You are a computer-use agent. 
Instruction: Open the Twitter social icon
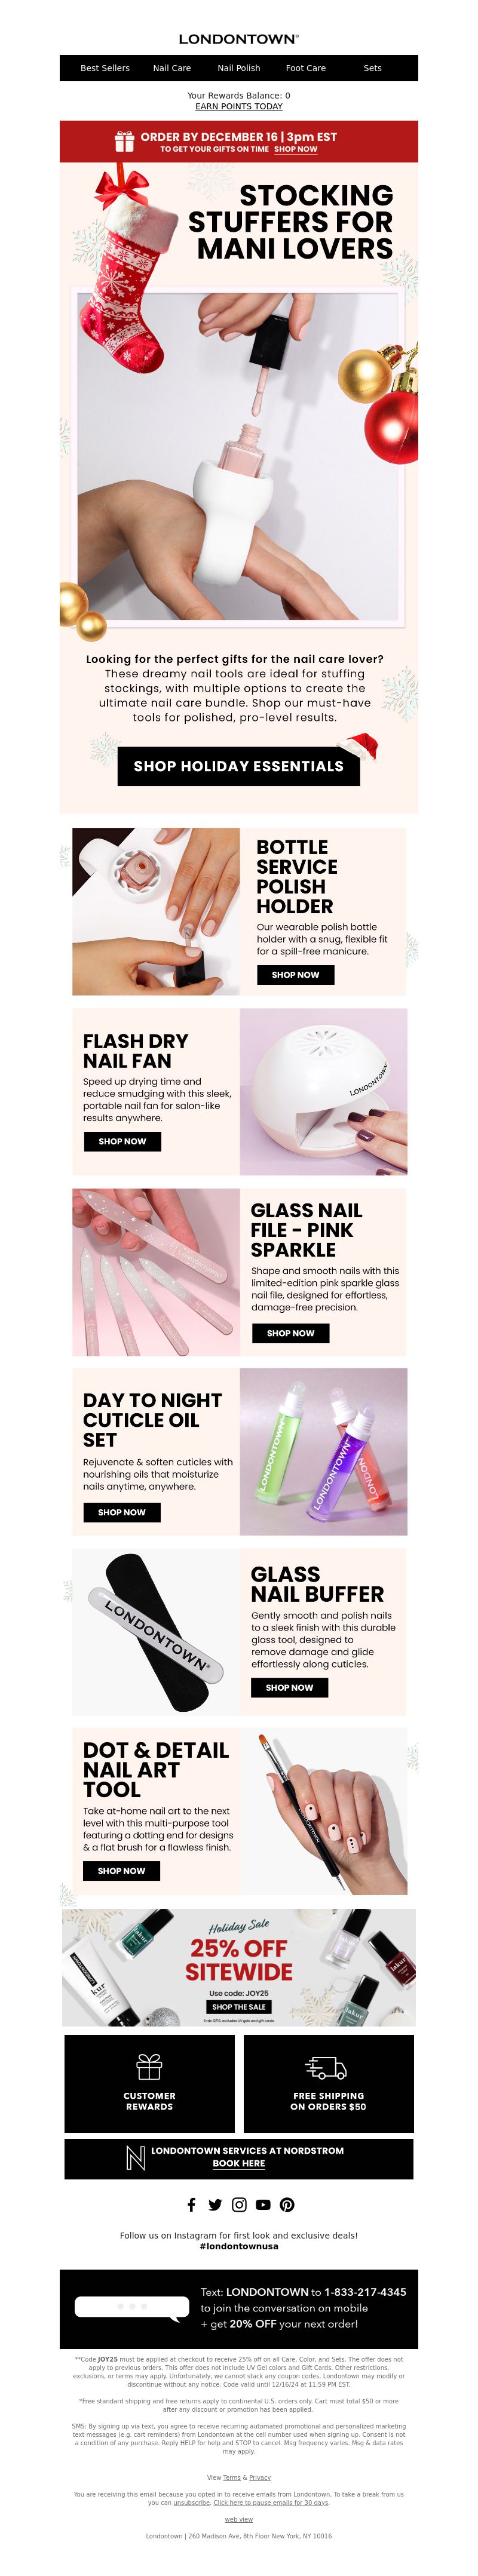(215, 2204)
